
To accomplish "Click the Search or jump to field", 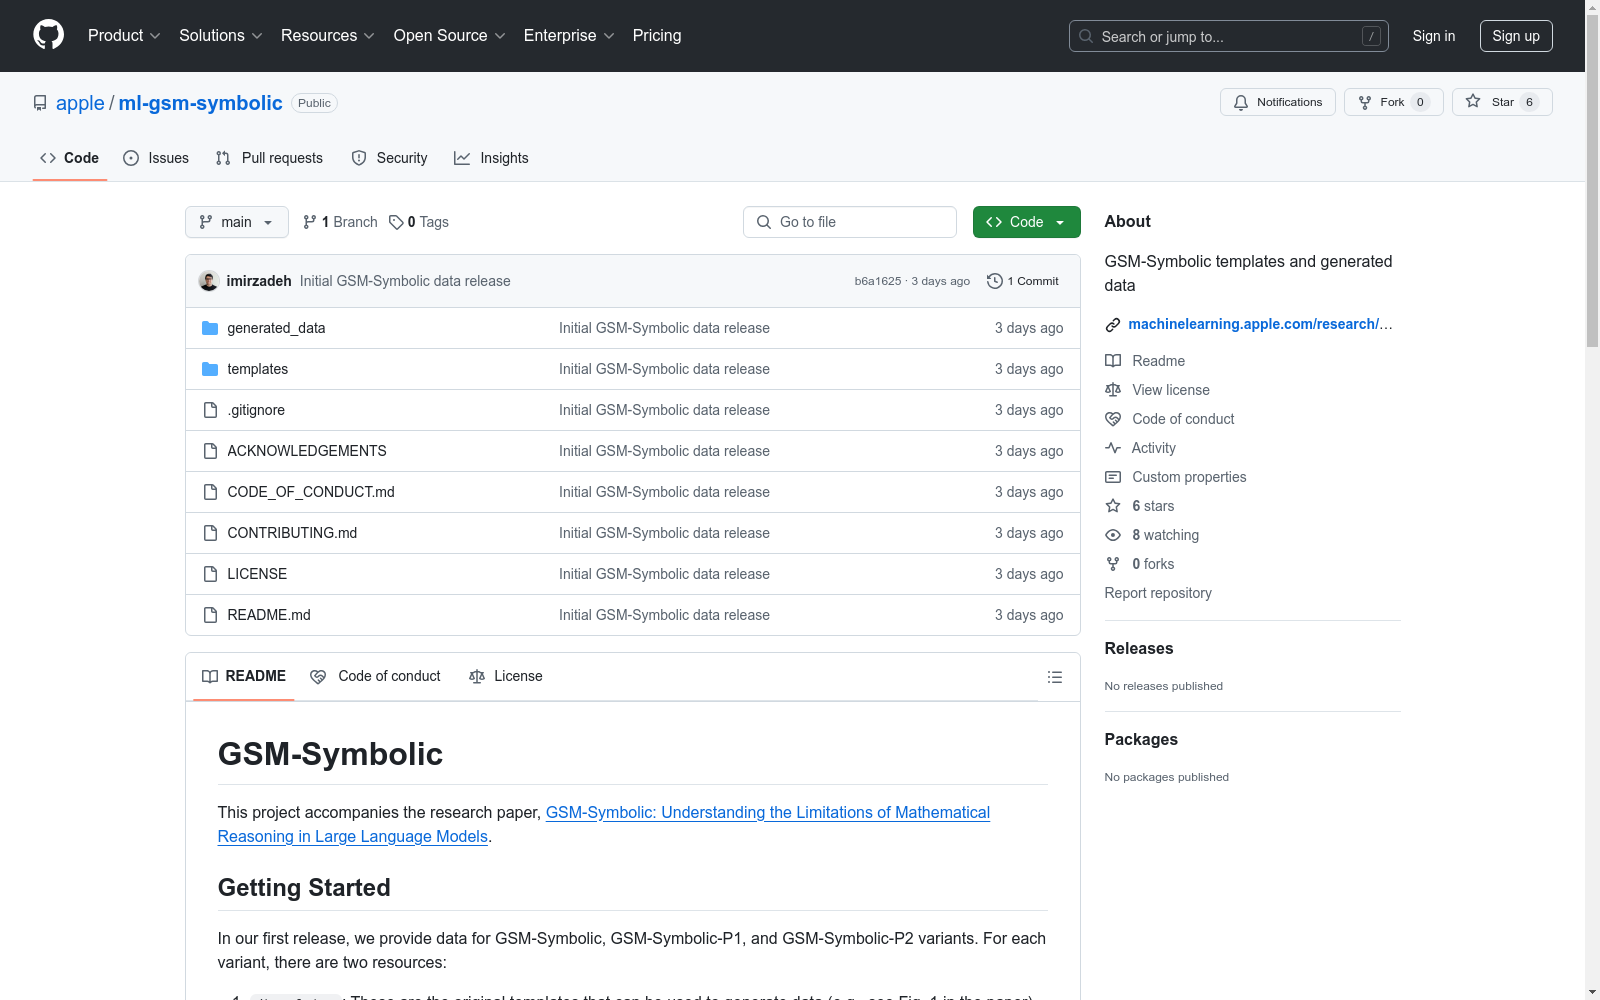I will coord(1229,36).
